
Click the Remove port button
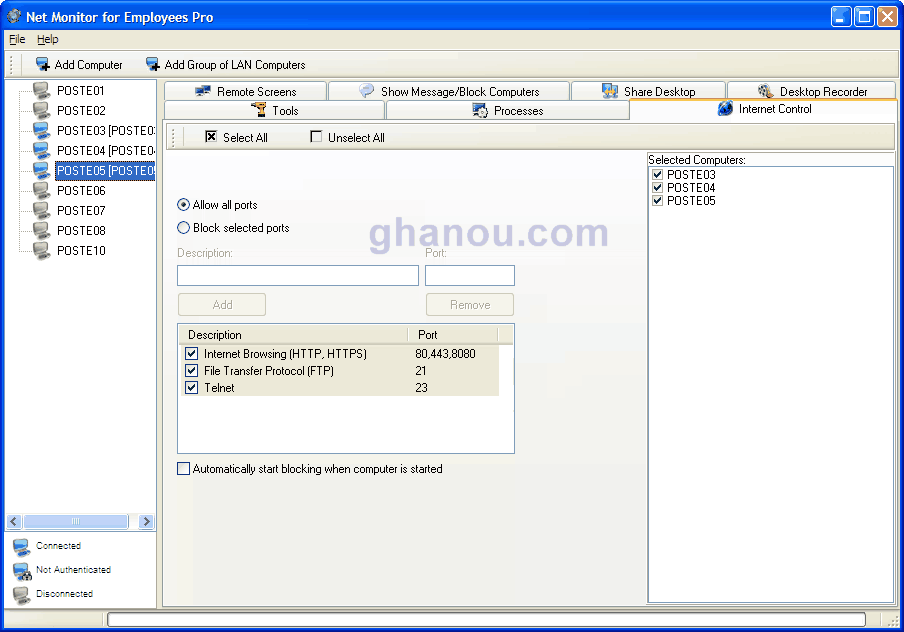[470, 304]
